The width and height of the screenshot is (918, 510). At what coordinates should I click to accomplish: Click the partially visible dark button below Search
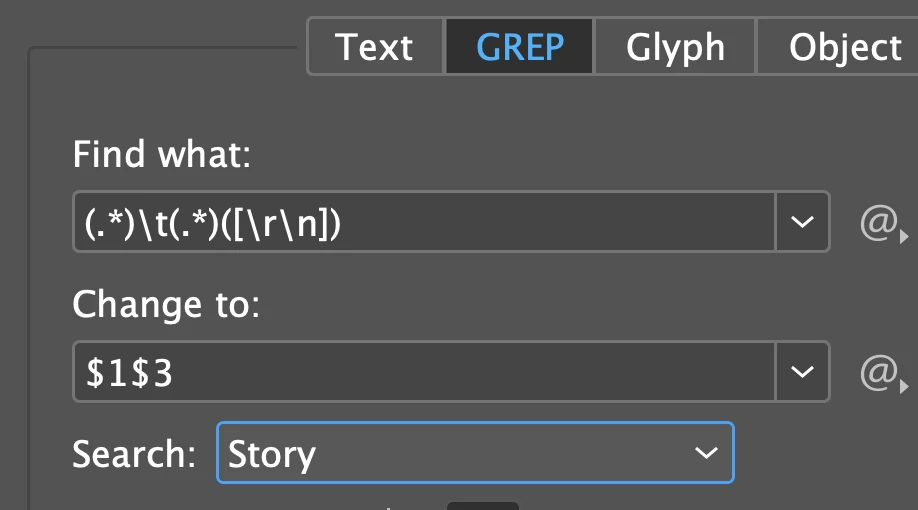(x=482, y=506)
